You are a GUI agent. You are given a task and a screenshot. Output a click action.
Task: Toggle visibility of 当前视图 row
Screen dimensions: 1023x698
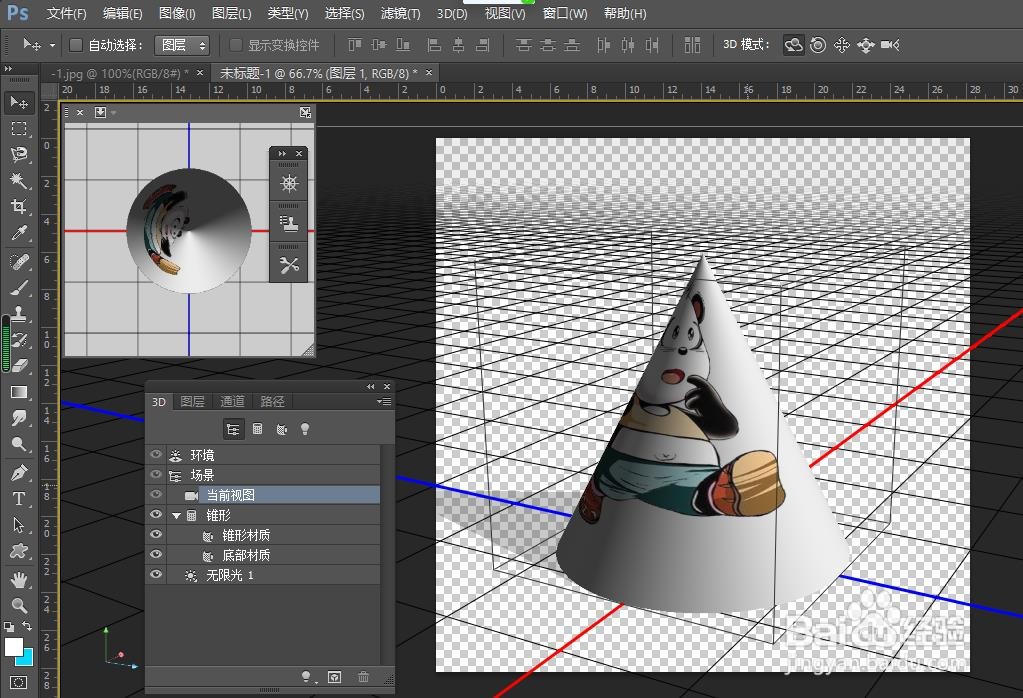[x=156, y=494]
